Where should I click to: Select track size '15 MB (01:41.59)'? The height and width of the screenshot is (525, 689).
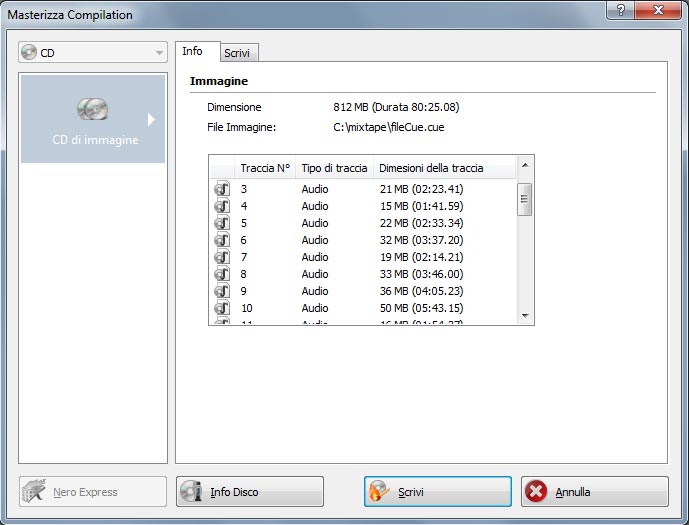(x=421, y=206)
